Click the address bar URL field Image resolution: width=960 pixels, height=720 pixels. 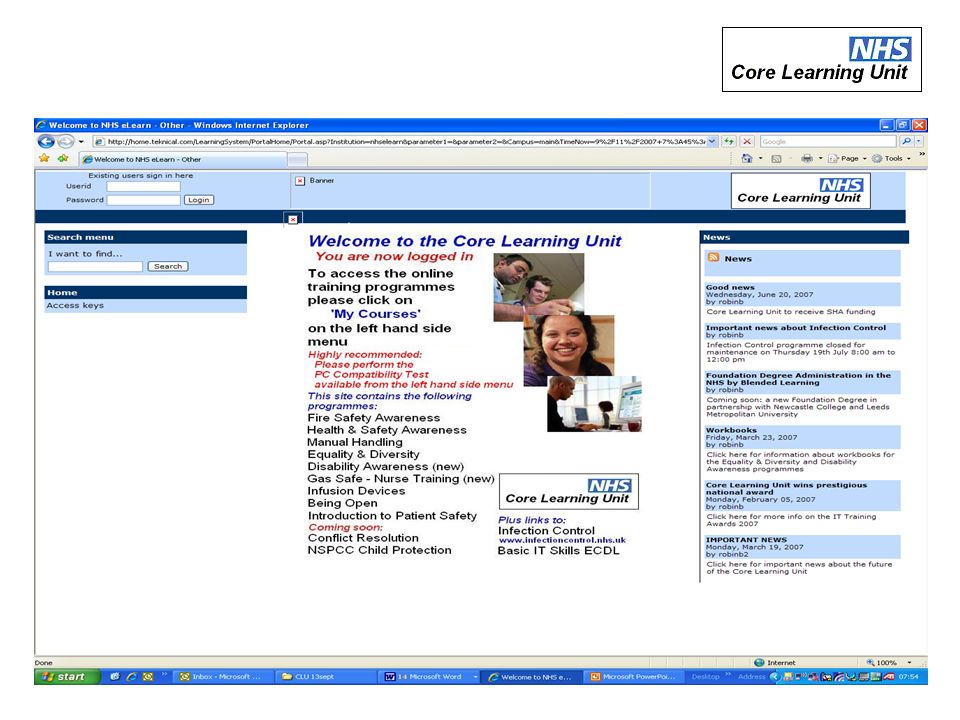click(399, 141)
